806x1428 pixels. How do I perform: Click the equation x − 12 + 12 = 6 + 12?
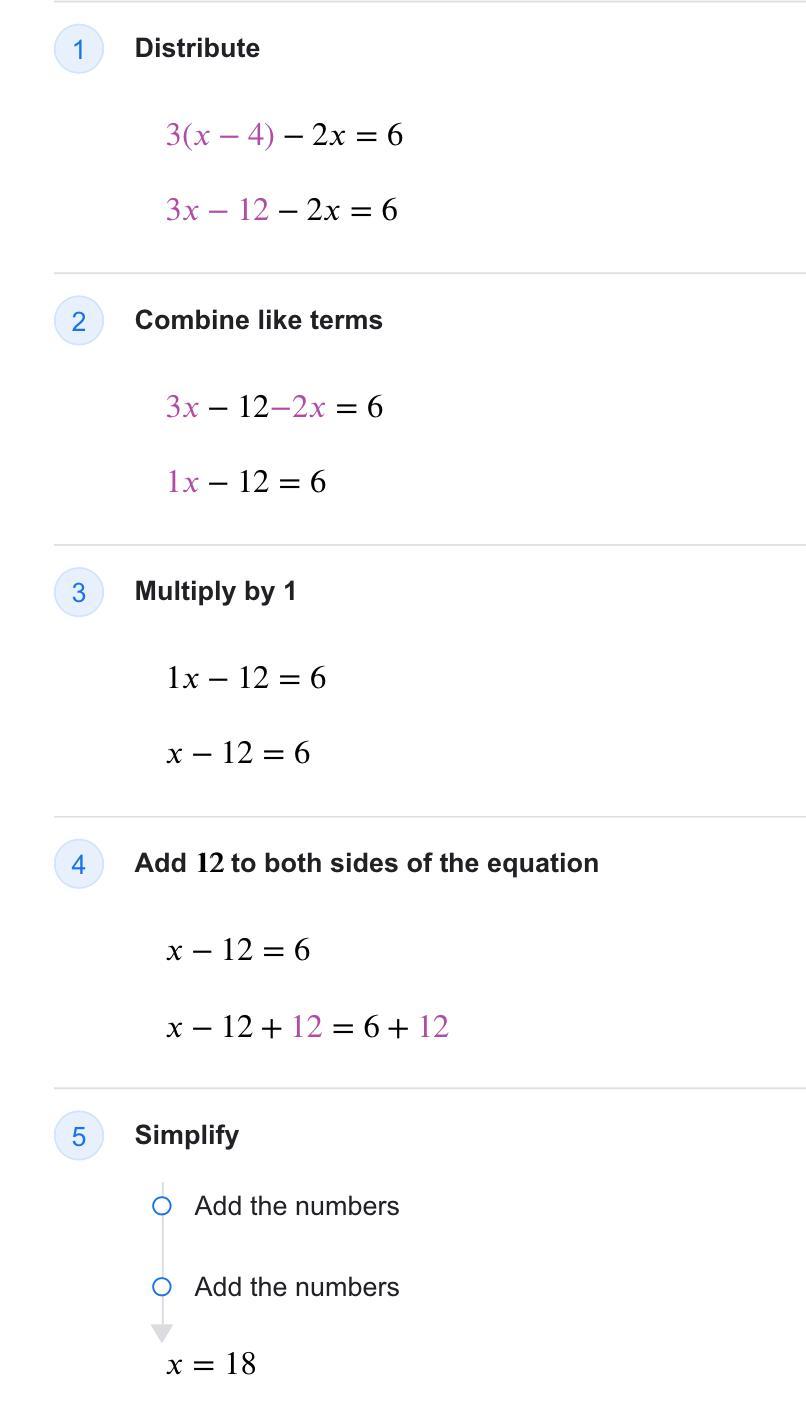point(307,1027)
